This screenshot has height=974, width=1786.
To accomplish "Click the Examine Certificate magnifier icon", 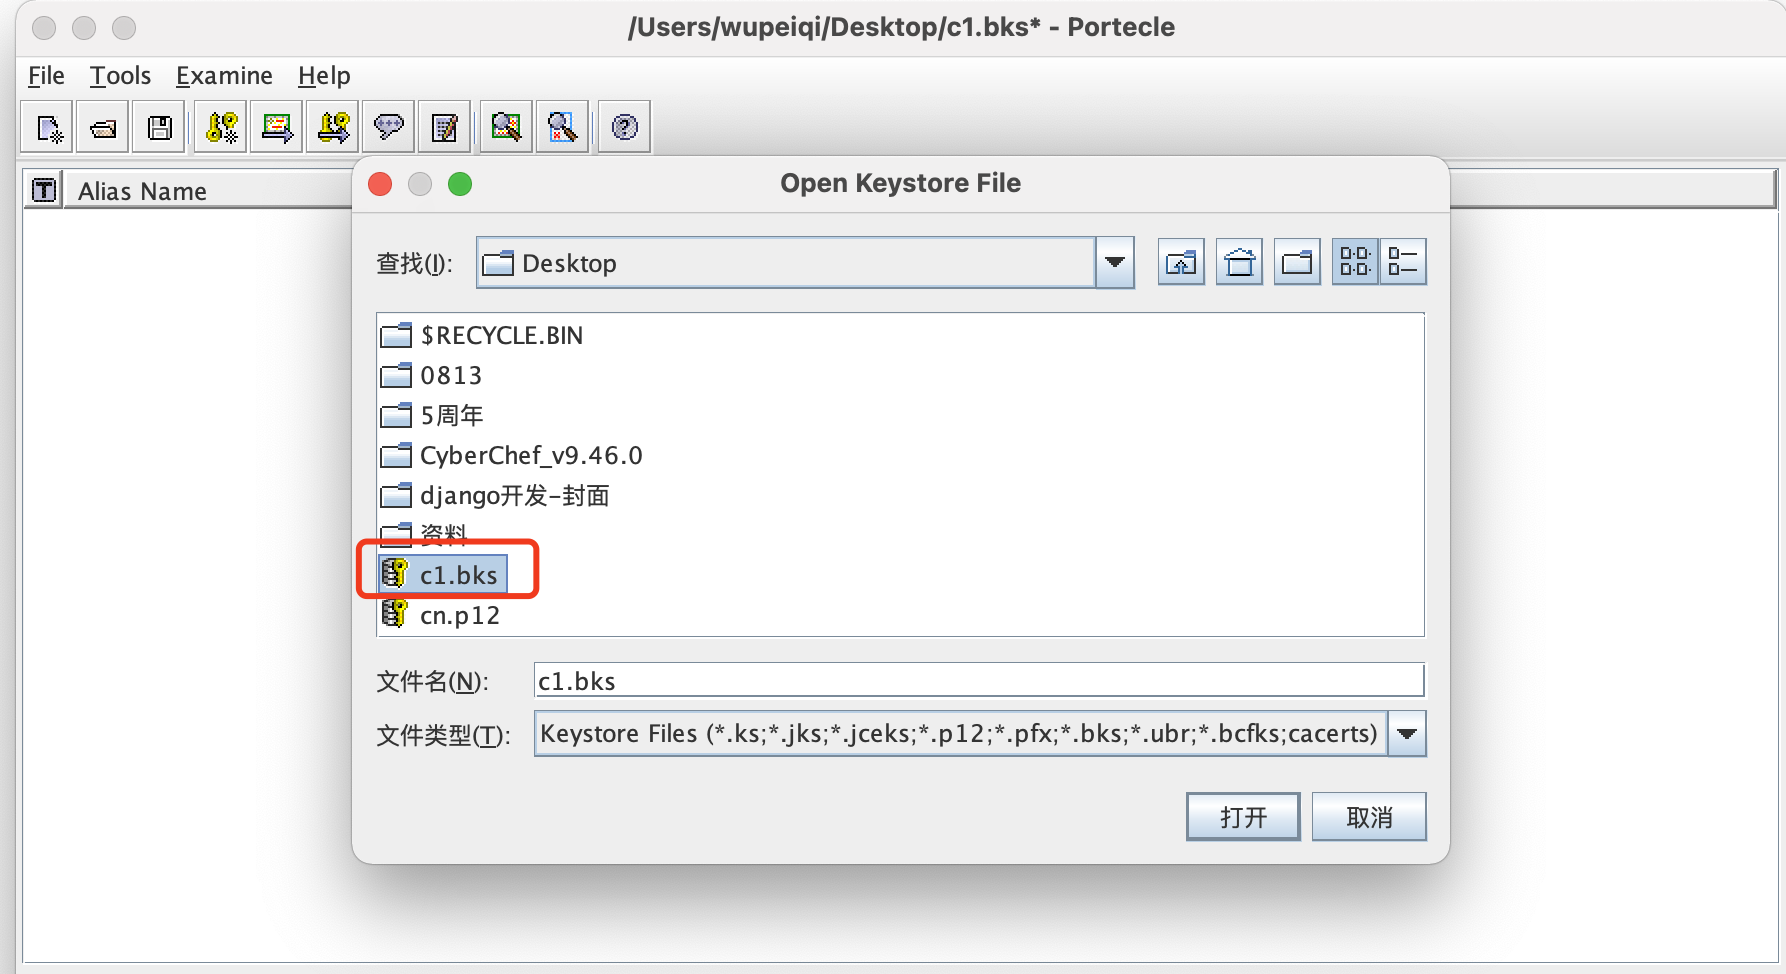I will point(506,127).
